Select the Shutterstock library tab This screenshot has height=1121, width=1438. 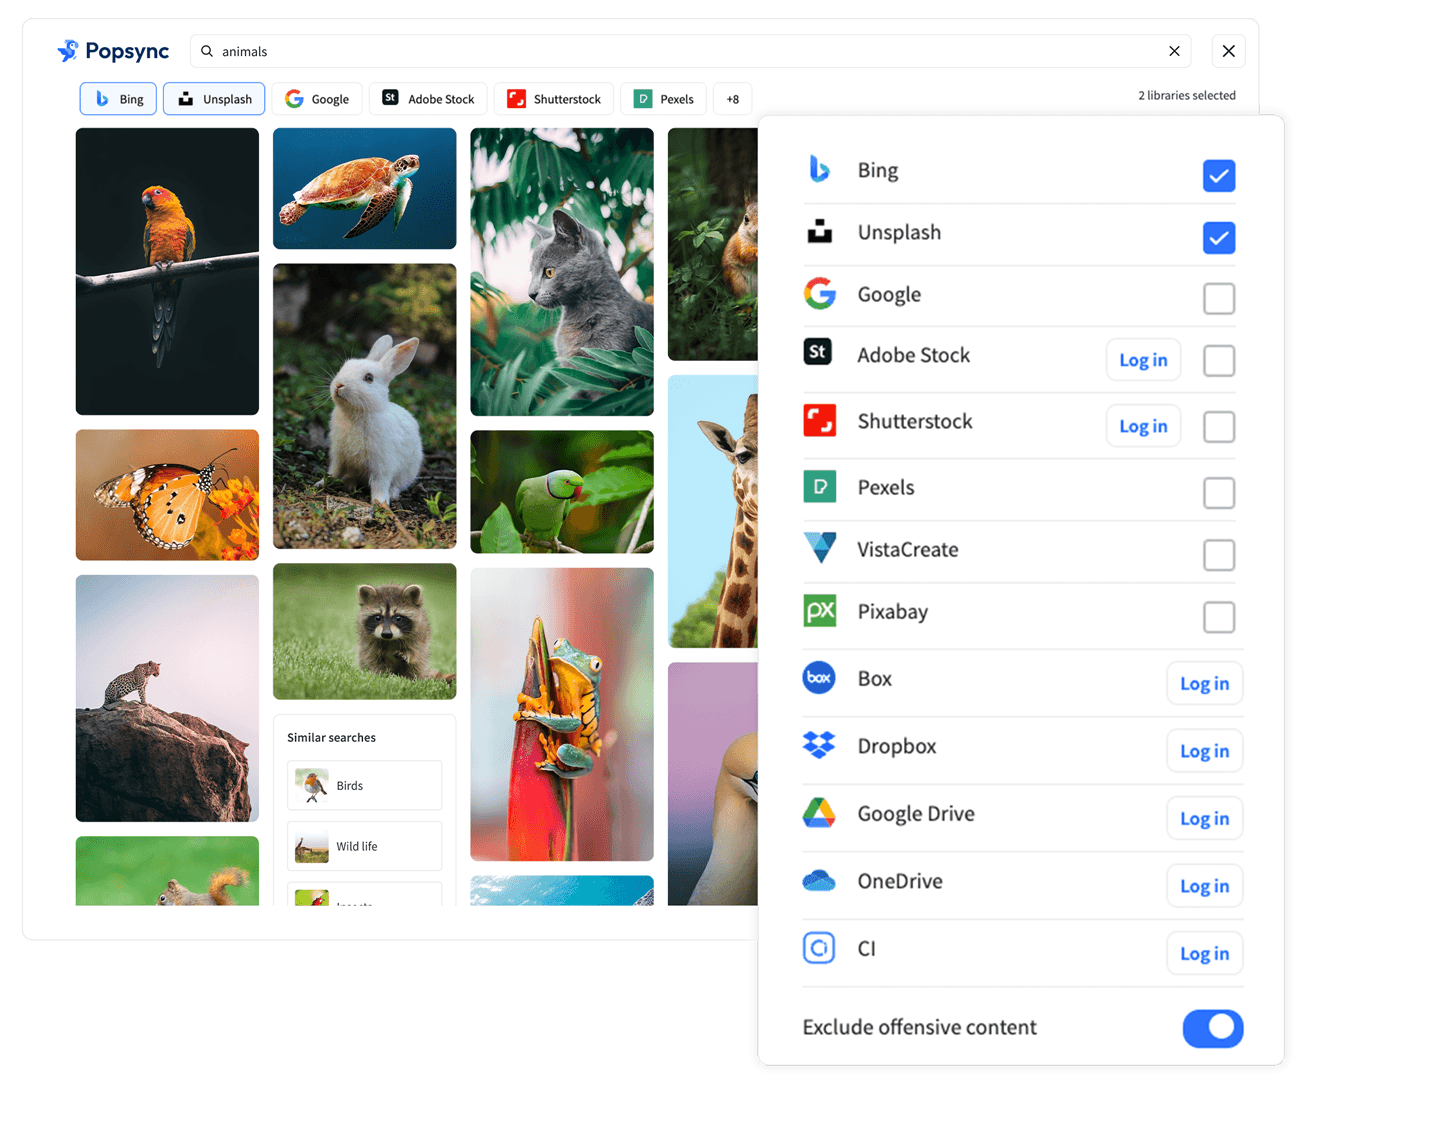(x=554, y=99)
